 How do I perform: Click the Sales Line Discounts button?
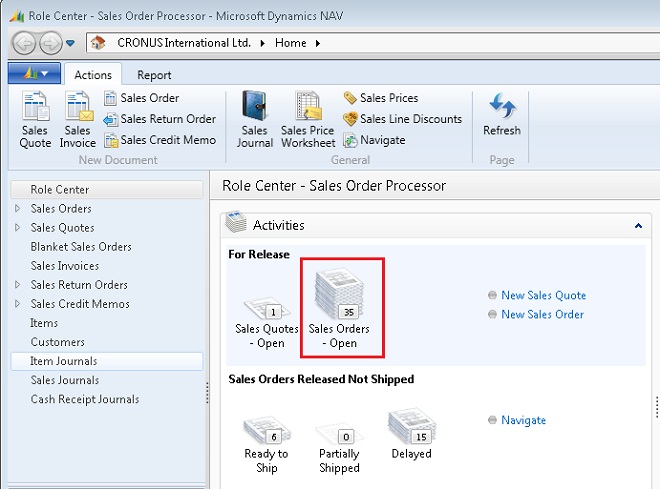pos(402,119)
